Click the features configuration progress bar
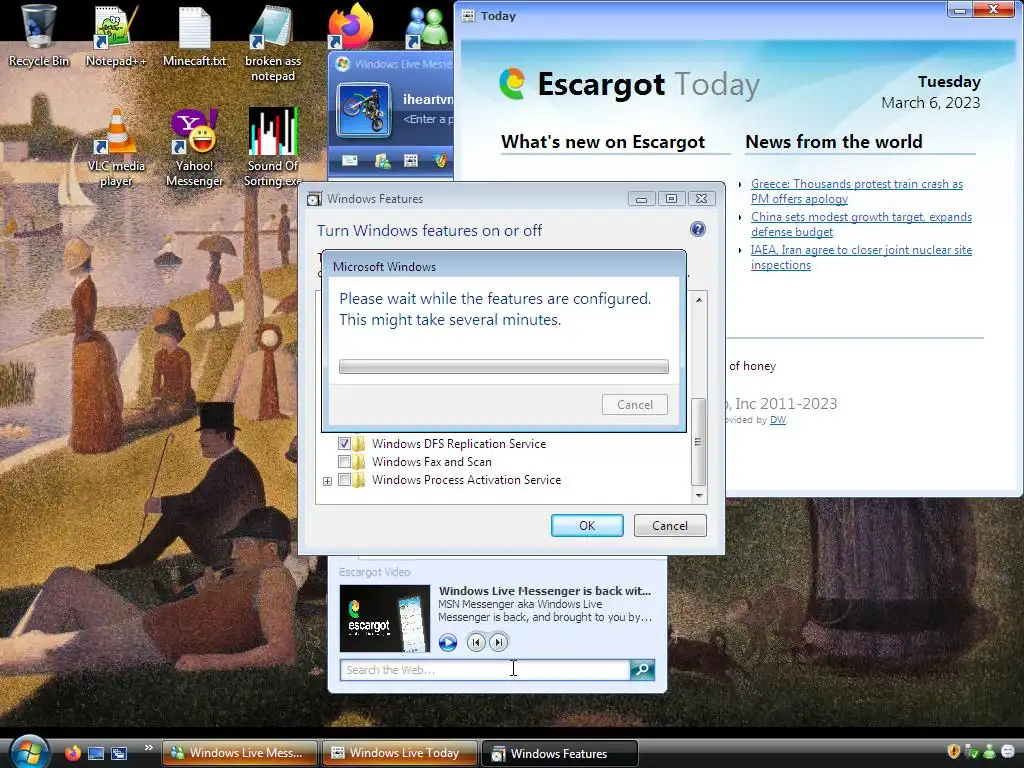This screenshot has width=1024, height=768. (504, 366)
